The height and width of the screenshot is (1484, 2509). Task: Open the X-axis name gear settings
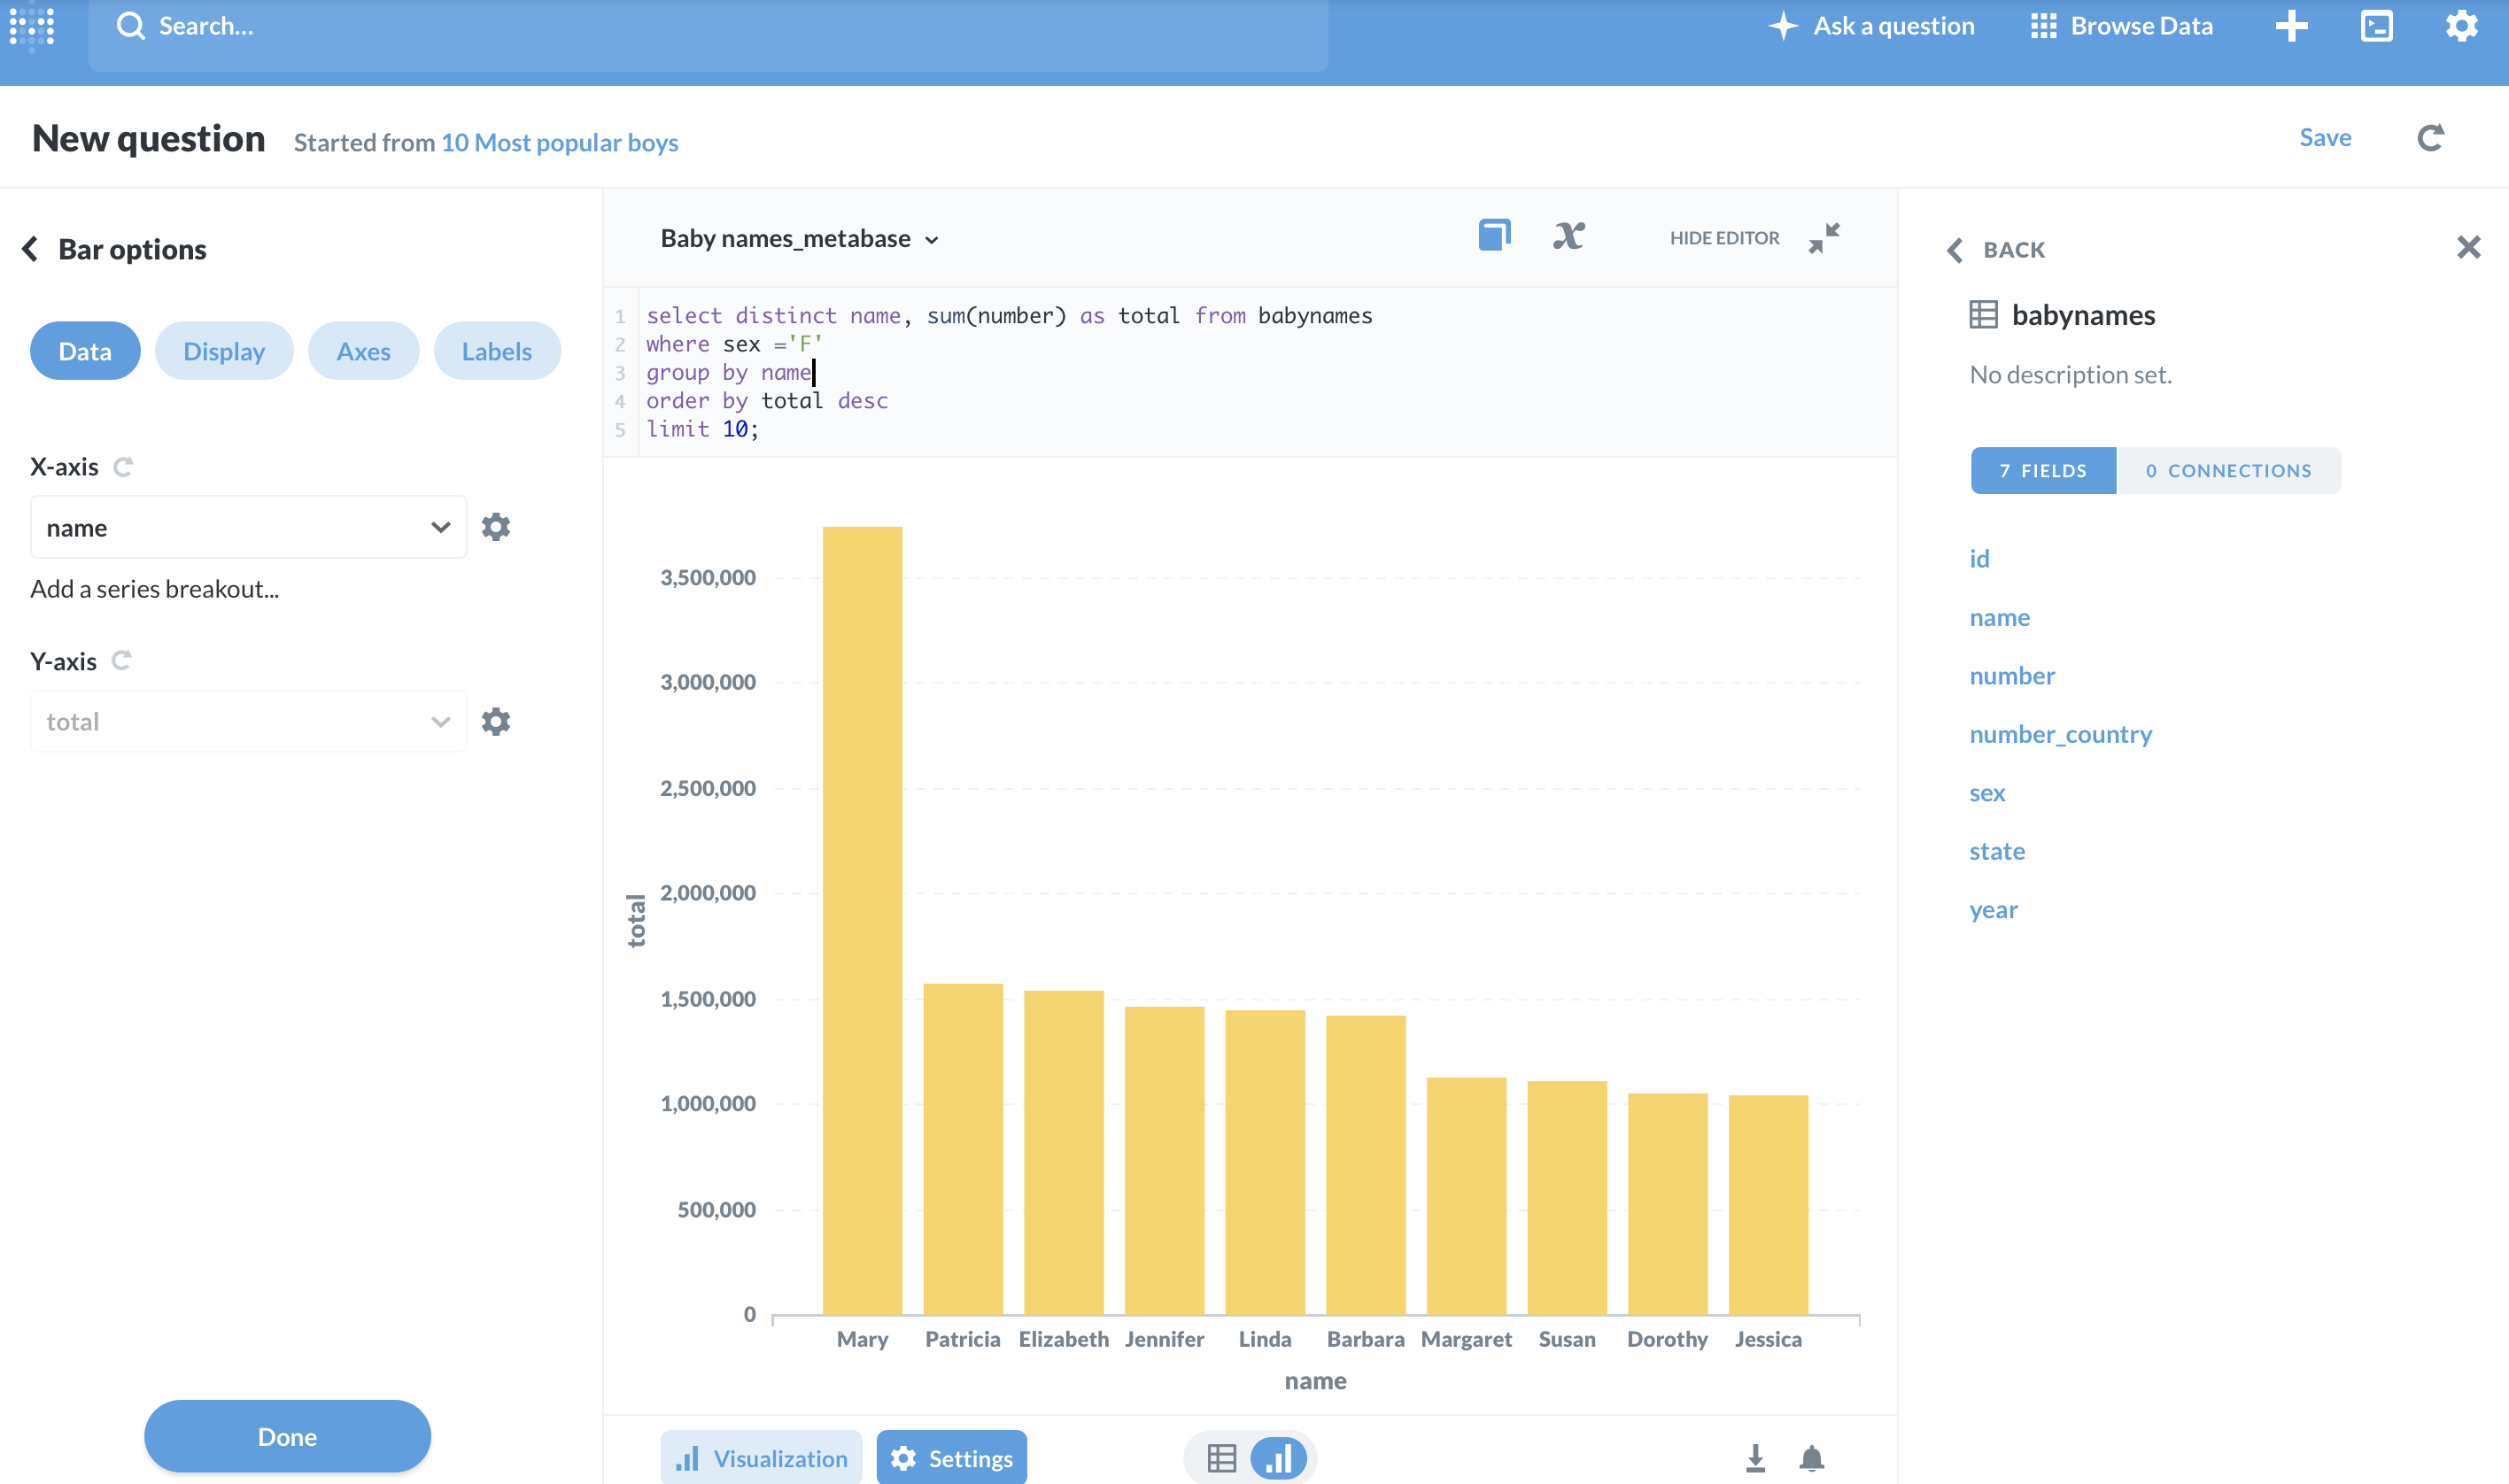(x=496, y=527)
